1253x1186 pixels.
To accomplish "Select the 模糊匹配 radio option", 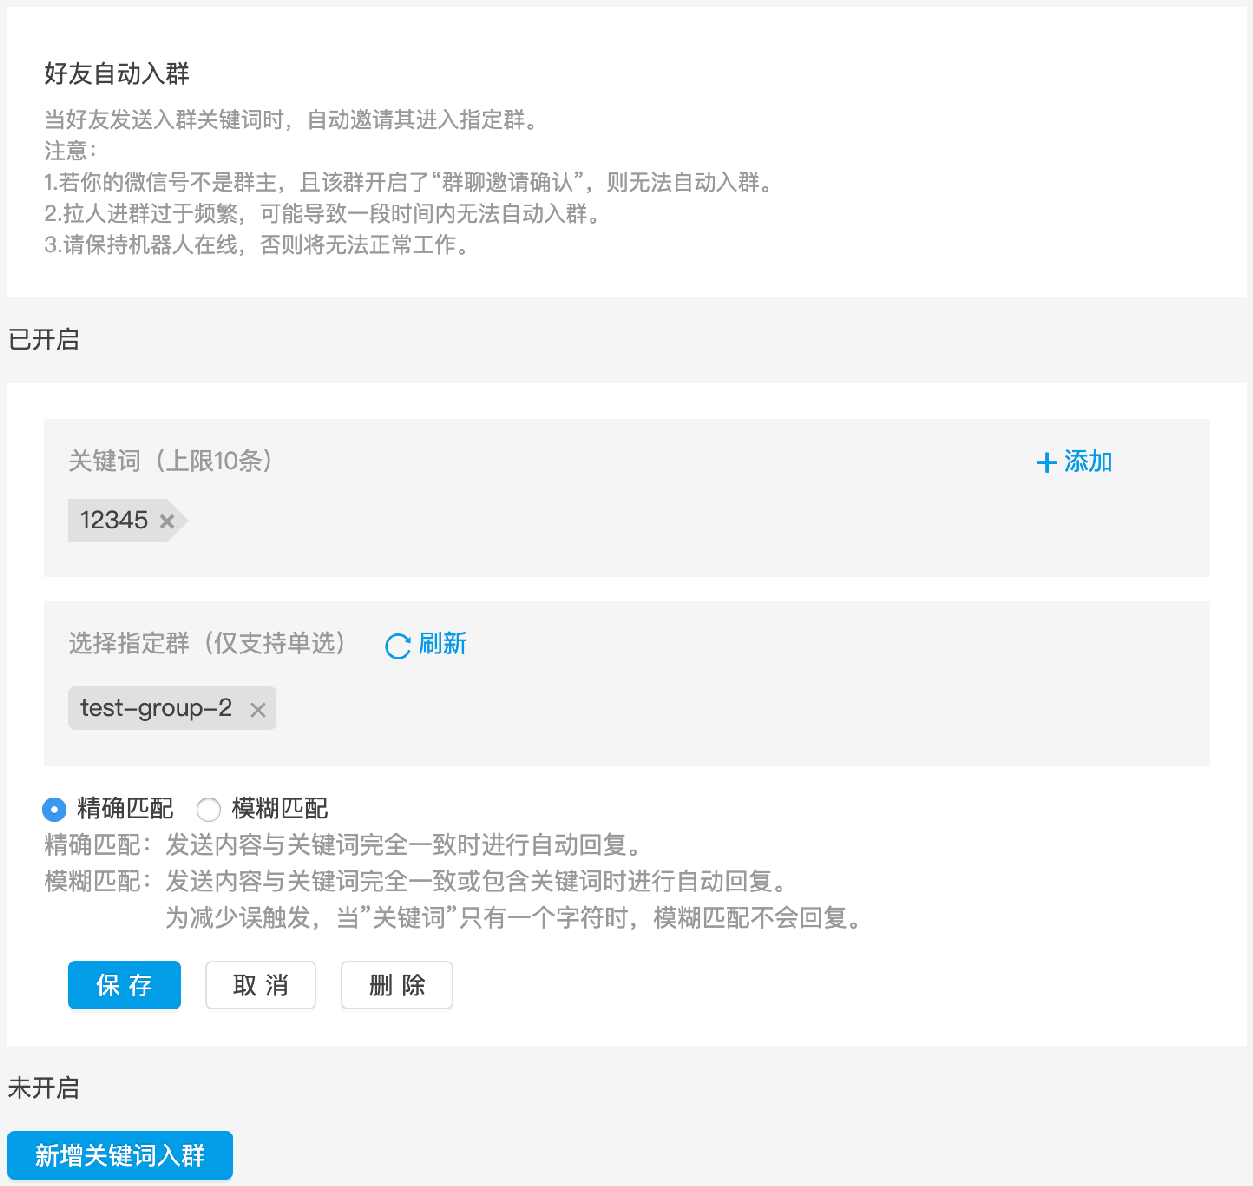I will tap(208, 809).
